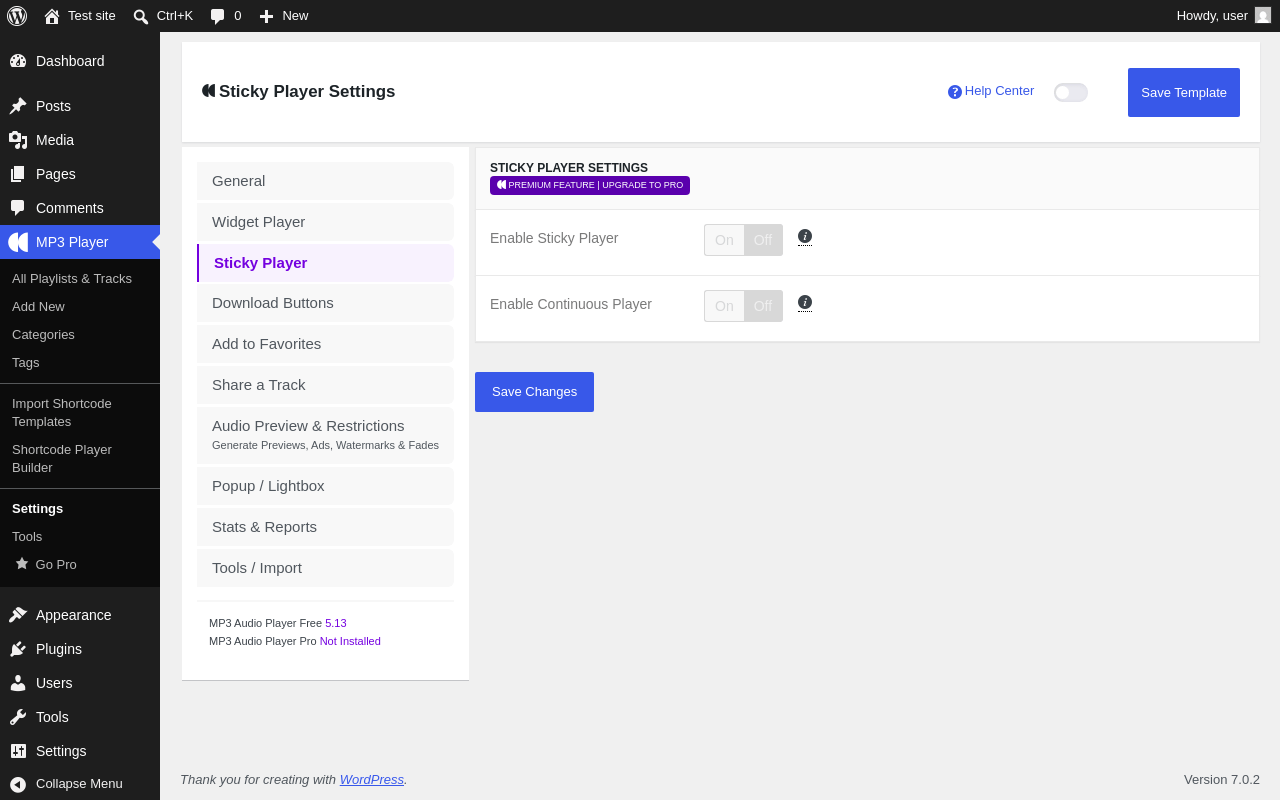1280x800 pixels.
Task: Go to the Add to Favorites tab
Action: click(x=325, y=344)
